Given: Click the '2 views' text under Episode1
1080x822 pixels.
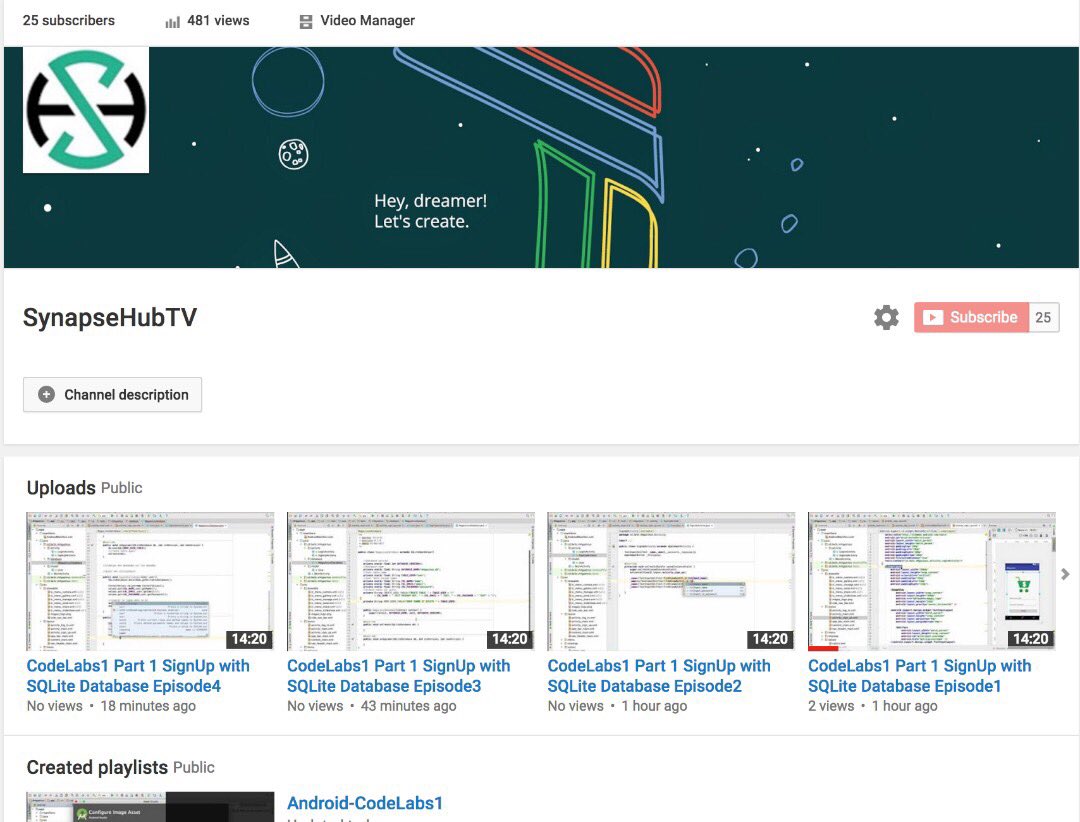Looking at the screenshot, I should tap(831, 706).
